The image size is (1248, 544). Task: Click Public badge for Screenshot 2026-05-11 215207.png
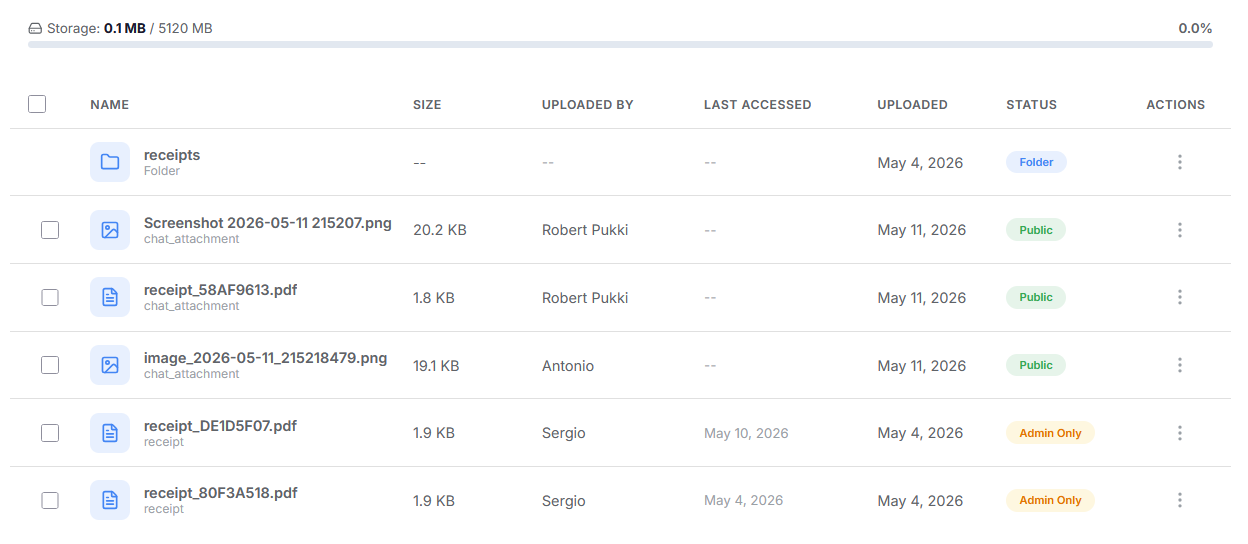pyautogui.click(x=1036, y=230)
